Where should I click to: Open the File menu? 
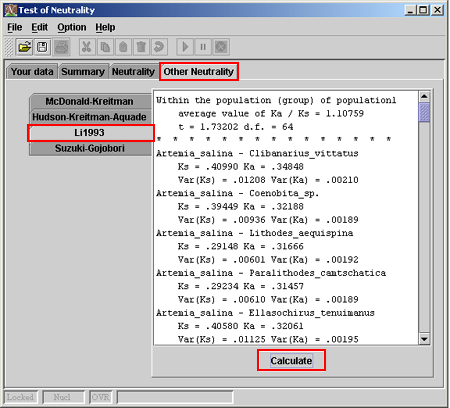[x=15, y=27]
